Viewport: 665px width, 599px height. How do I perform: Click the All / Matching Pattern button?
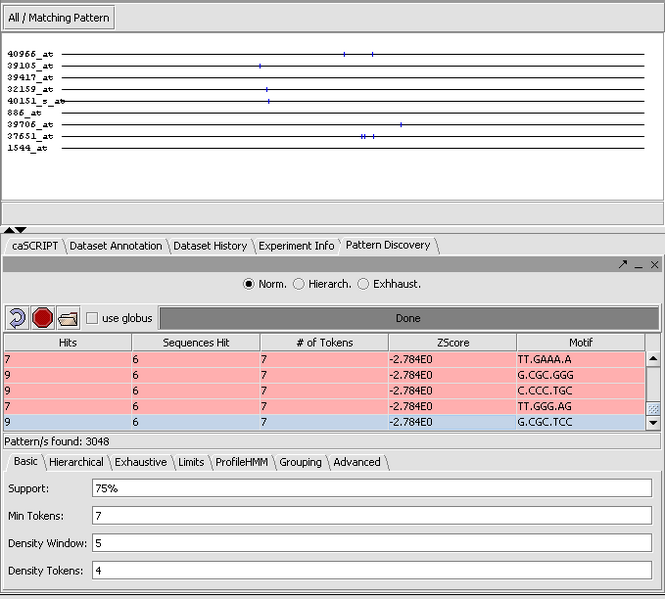(59, 18)
